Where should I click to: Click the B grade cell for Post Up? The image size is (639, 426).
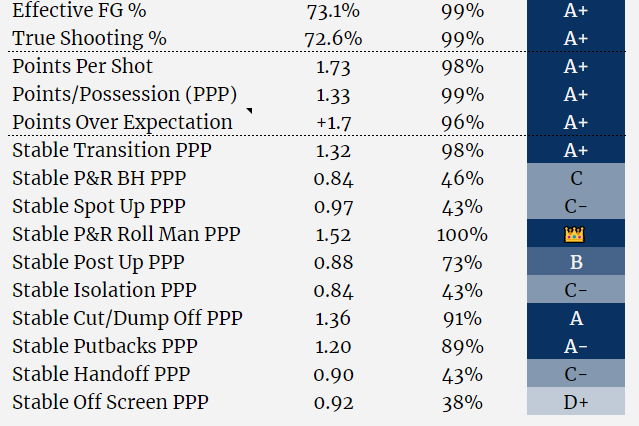pyautogui.click(x=575, y=263)
